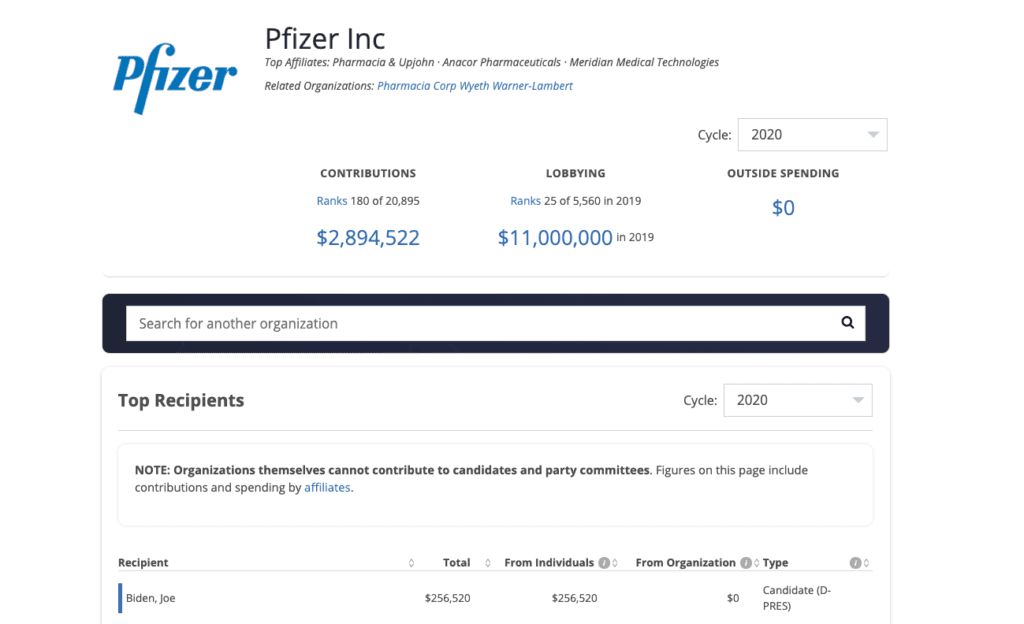Click the search magnifier icon

coord(847,323)
